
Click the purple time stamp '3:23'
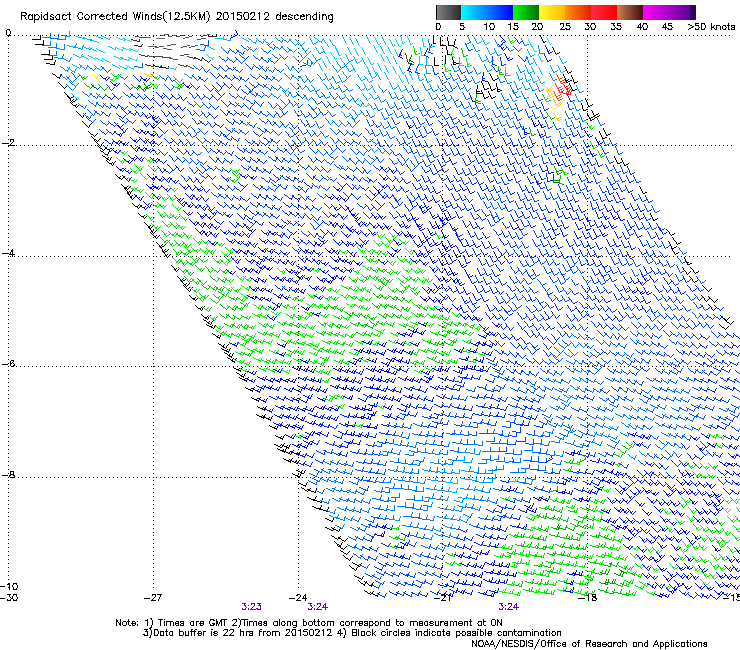coord(252,607)
